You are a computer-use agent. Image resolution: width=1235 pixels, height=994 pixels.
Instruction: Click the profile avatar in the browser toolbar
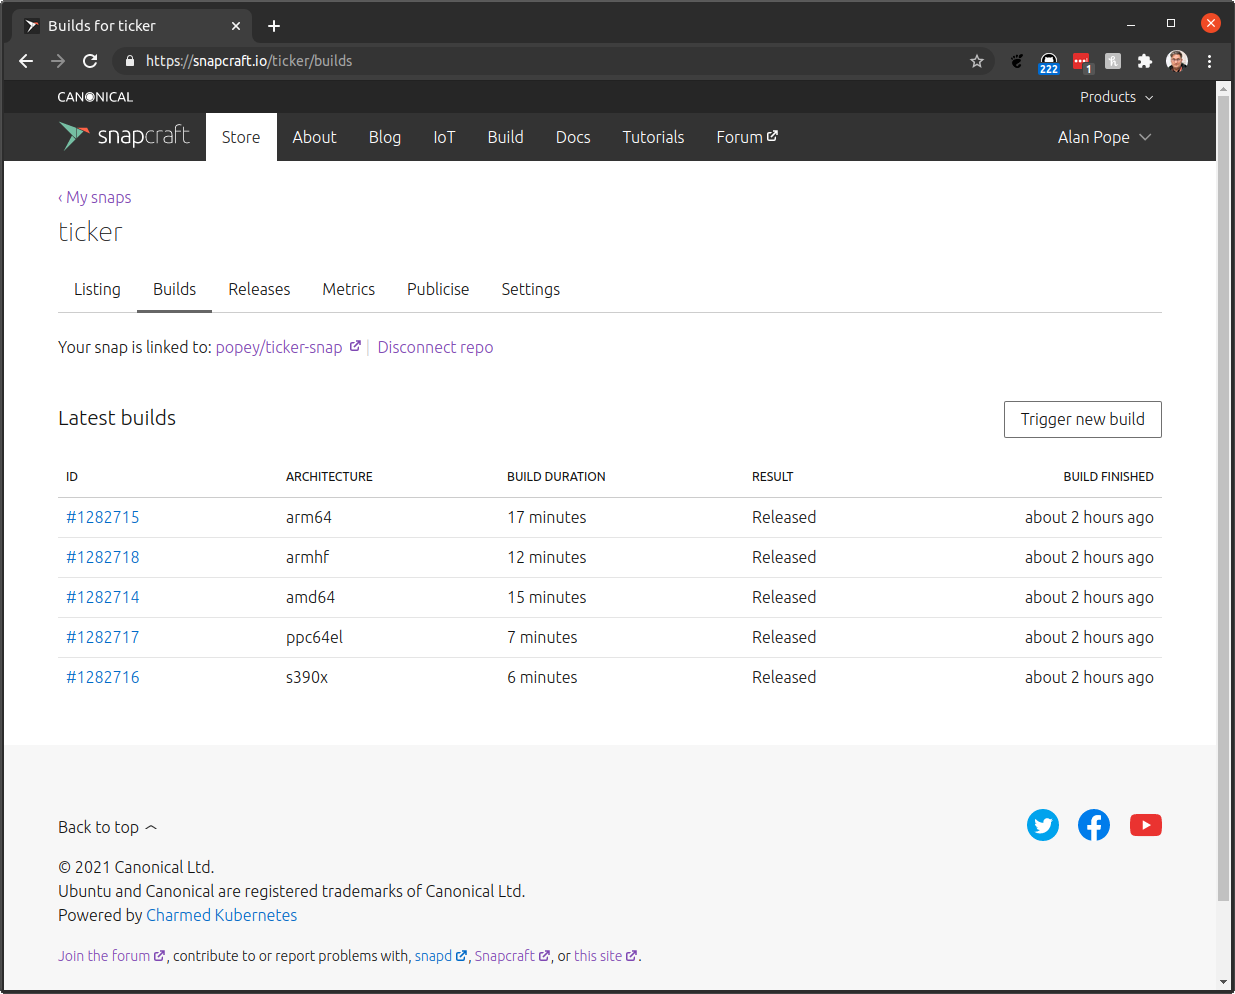click(x=1177, y=61)
